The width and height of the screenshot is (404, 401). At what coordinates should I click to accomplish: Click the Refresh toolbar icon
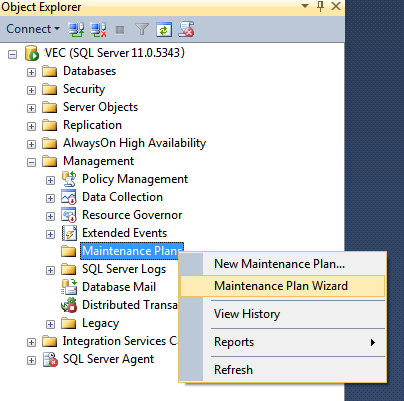point(164,29)
